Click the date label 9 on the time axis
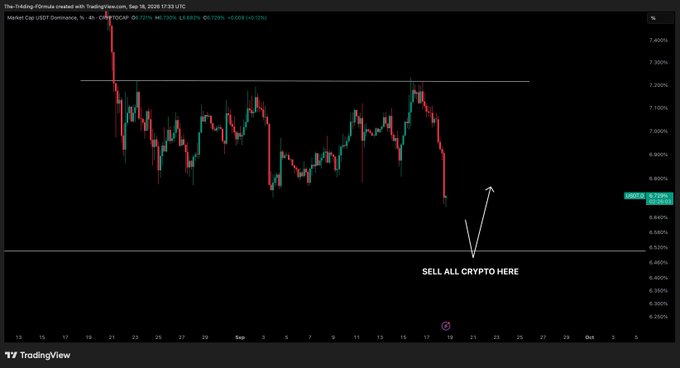680x368 pixels. 333,337
